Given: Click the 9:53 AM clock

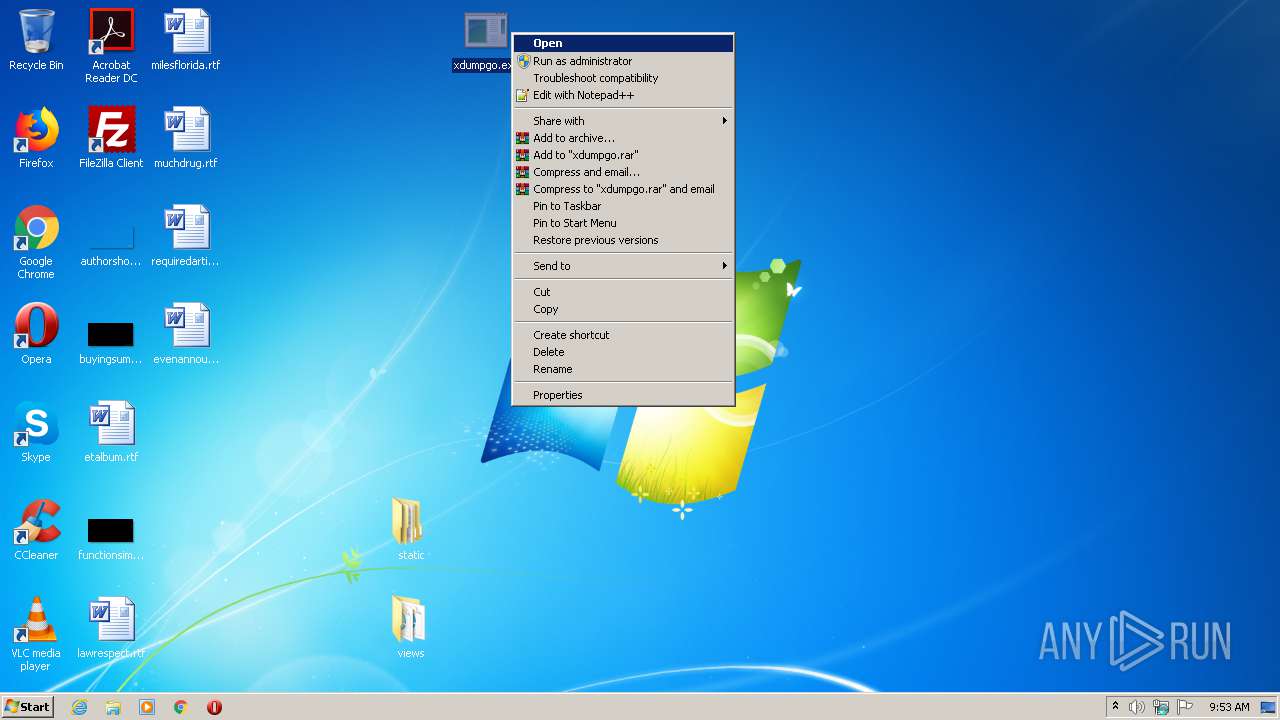Looking at the screenshot, I should coord(1229,707).
